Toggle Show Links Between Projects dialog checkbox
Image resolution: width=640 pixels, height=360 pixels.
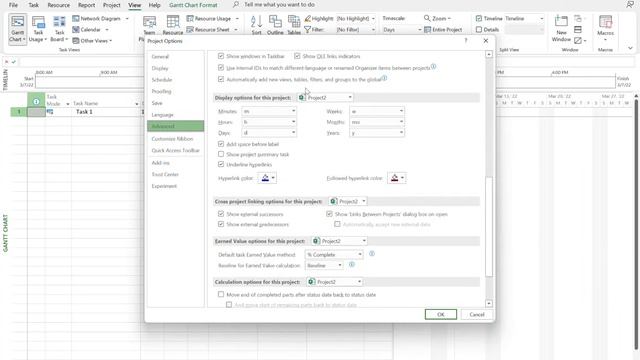329,214
